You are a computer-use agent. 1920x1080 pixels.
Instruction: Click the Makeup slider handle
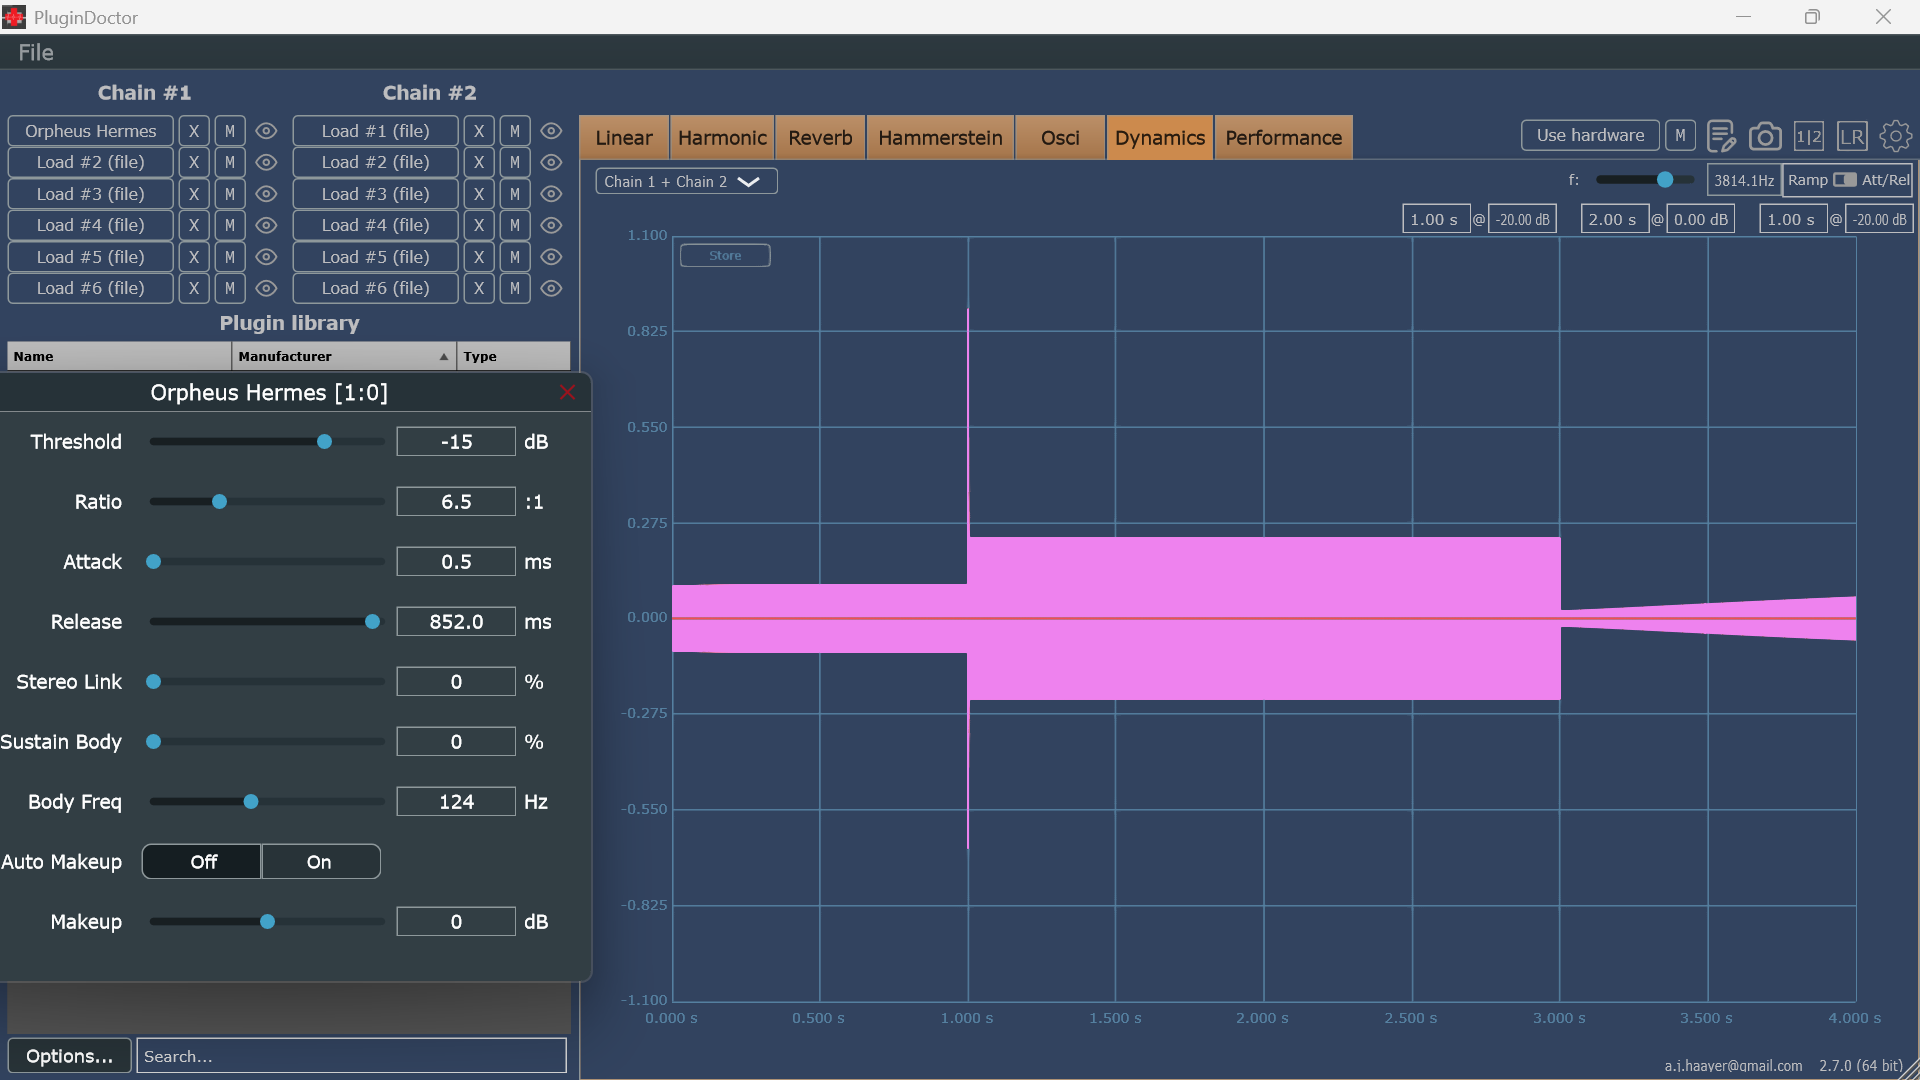267,922
